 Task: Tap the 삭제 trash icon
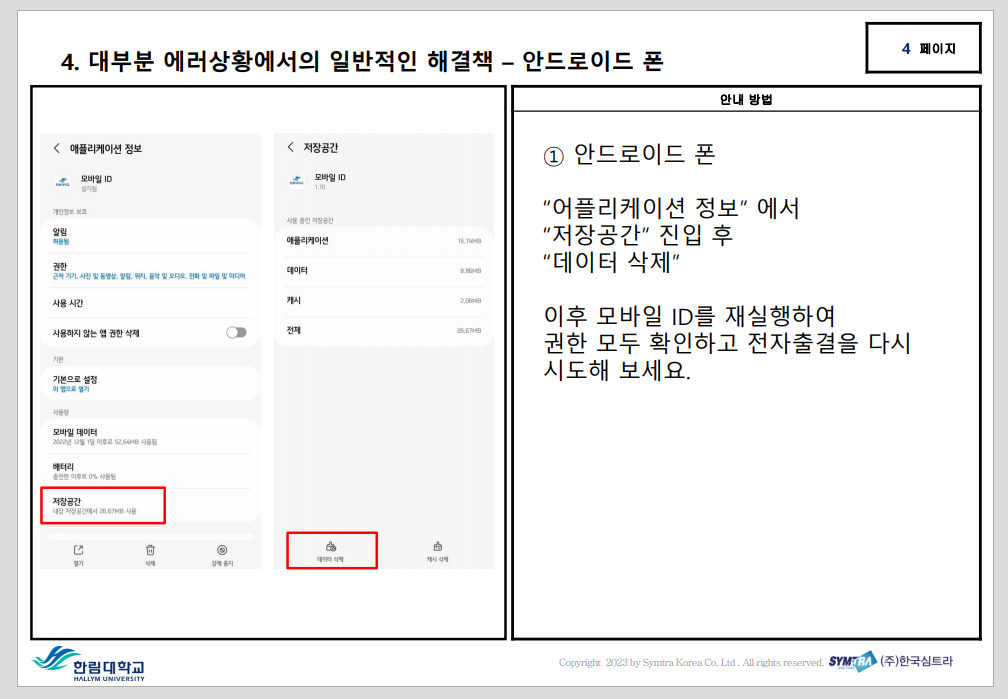(150, 550)
